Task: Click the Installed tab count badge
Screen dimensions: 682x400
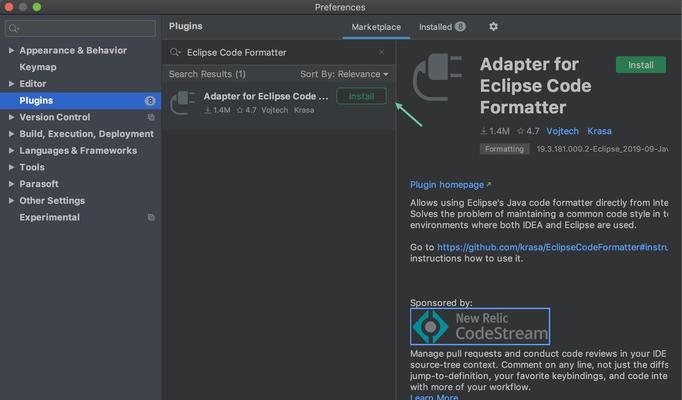Action: 460,27
